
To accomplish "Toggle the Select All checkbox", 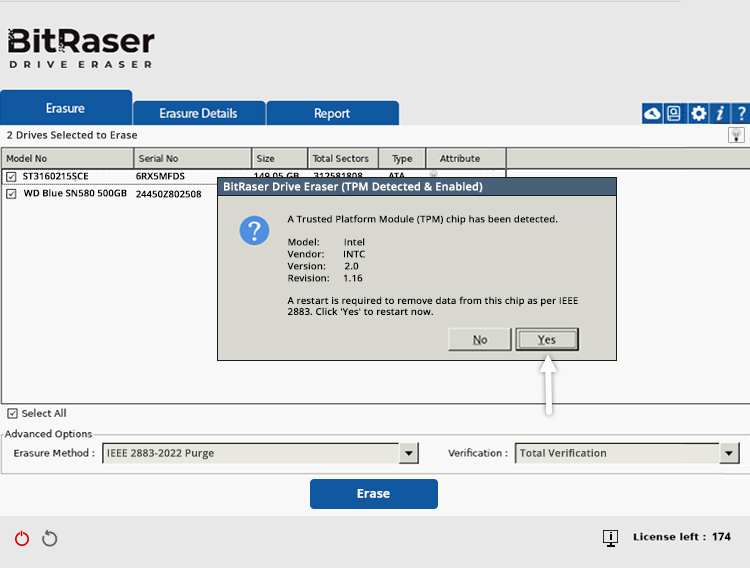I will click(x=12, y=414).
